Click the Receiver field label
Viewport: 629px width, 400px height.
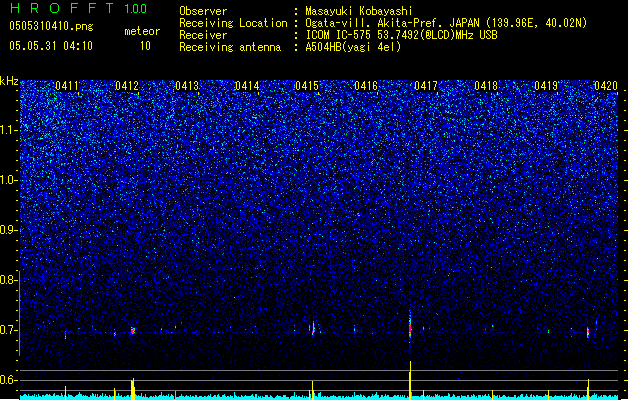coord(203,35)
